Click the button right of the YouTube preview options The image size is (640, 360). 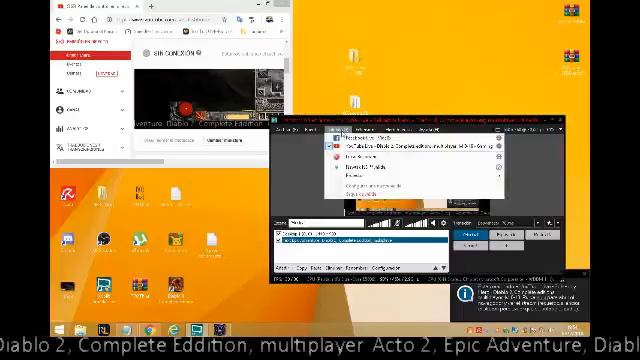(x=224, y=140)
